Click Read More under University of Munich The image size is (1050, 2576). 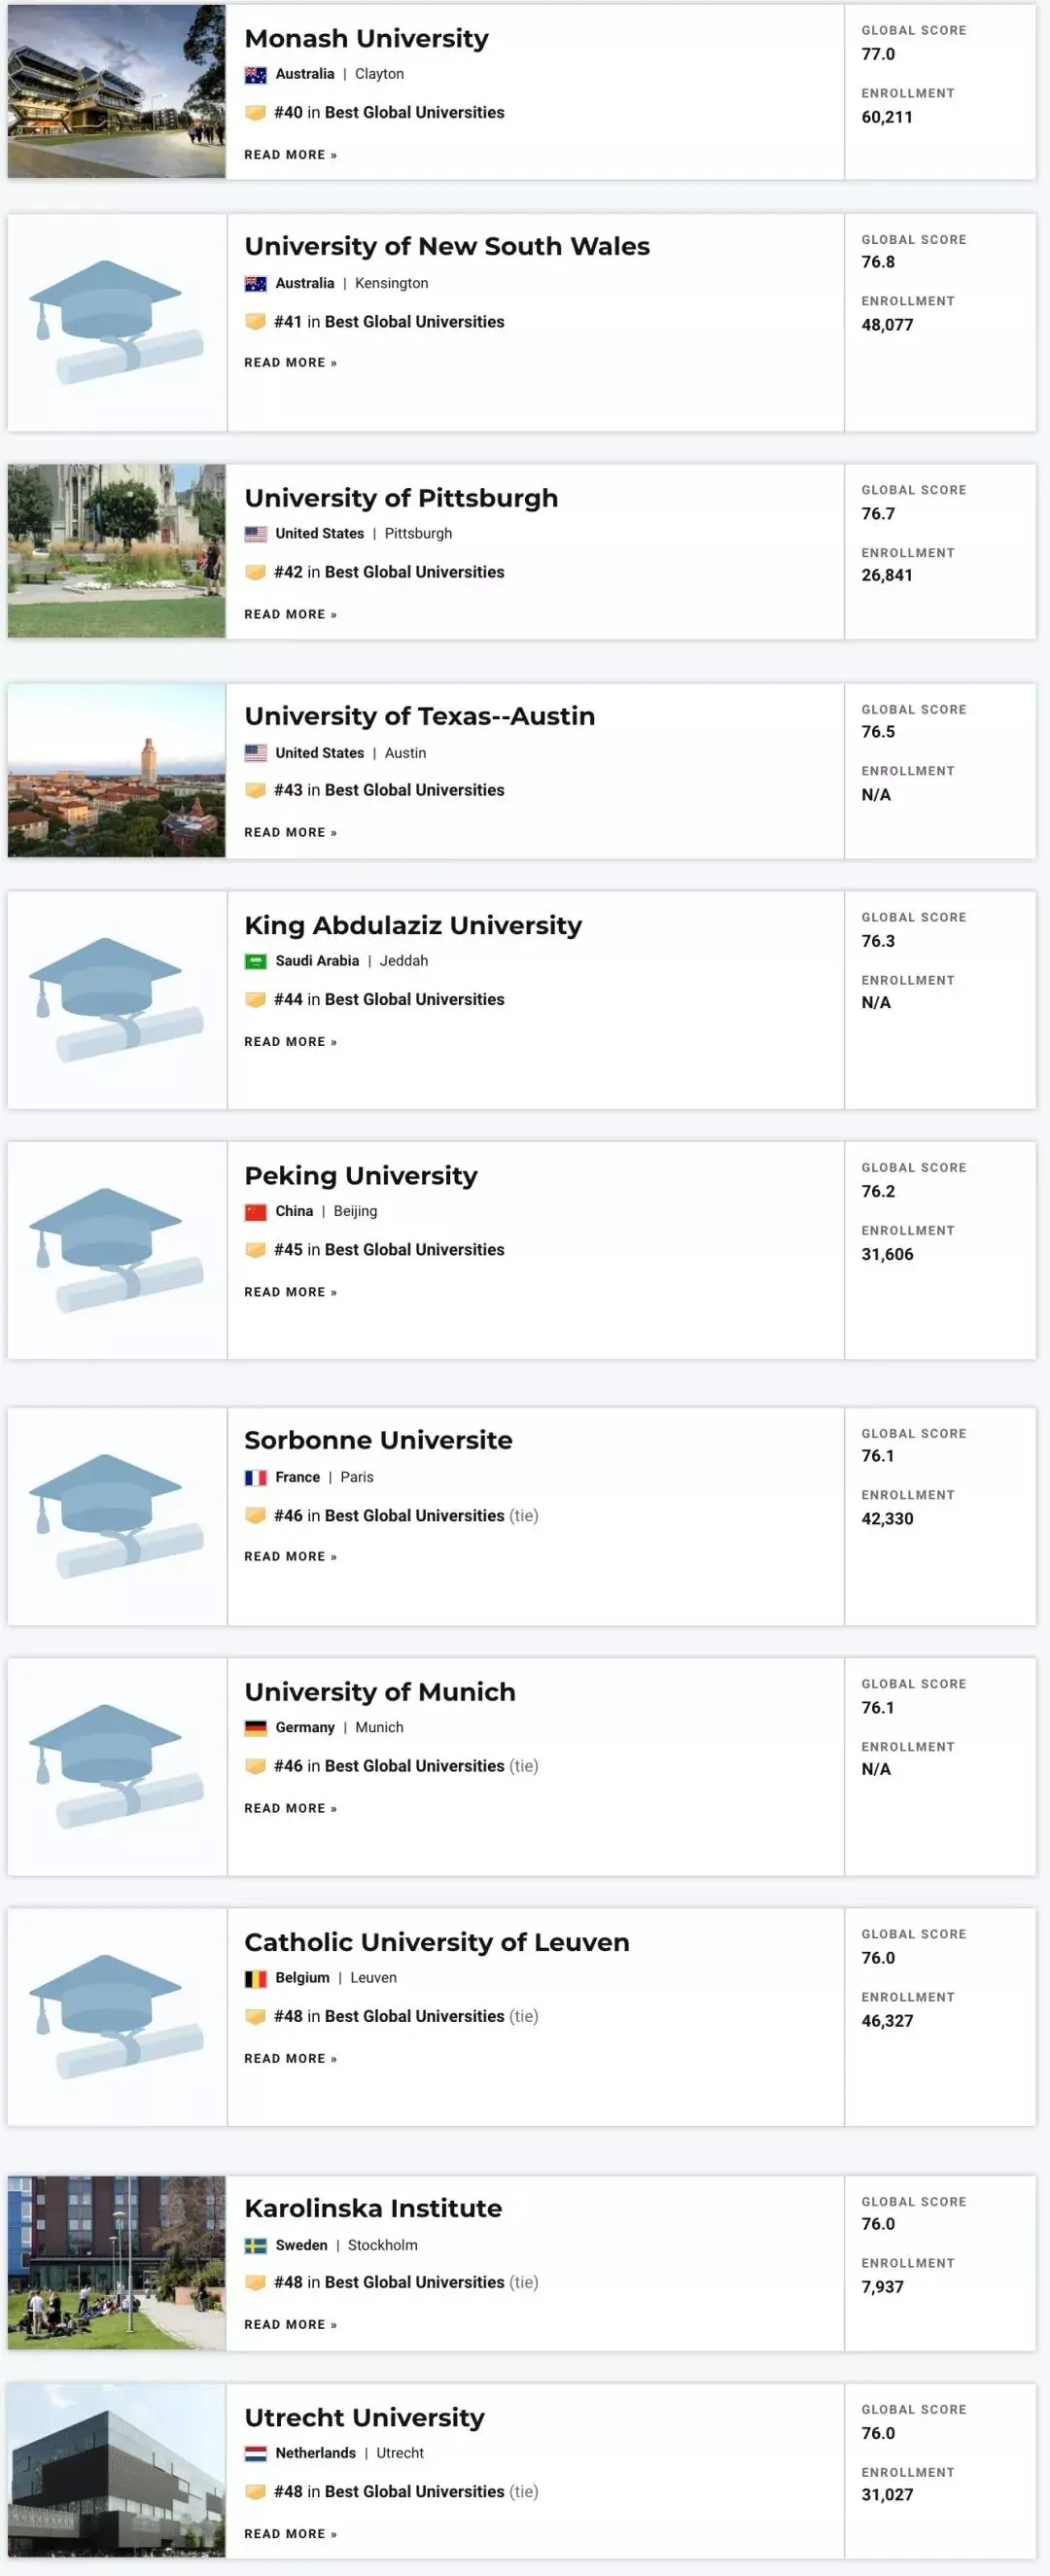[x=291, y=1809]
